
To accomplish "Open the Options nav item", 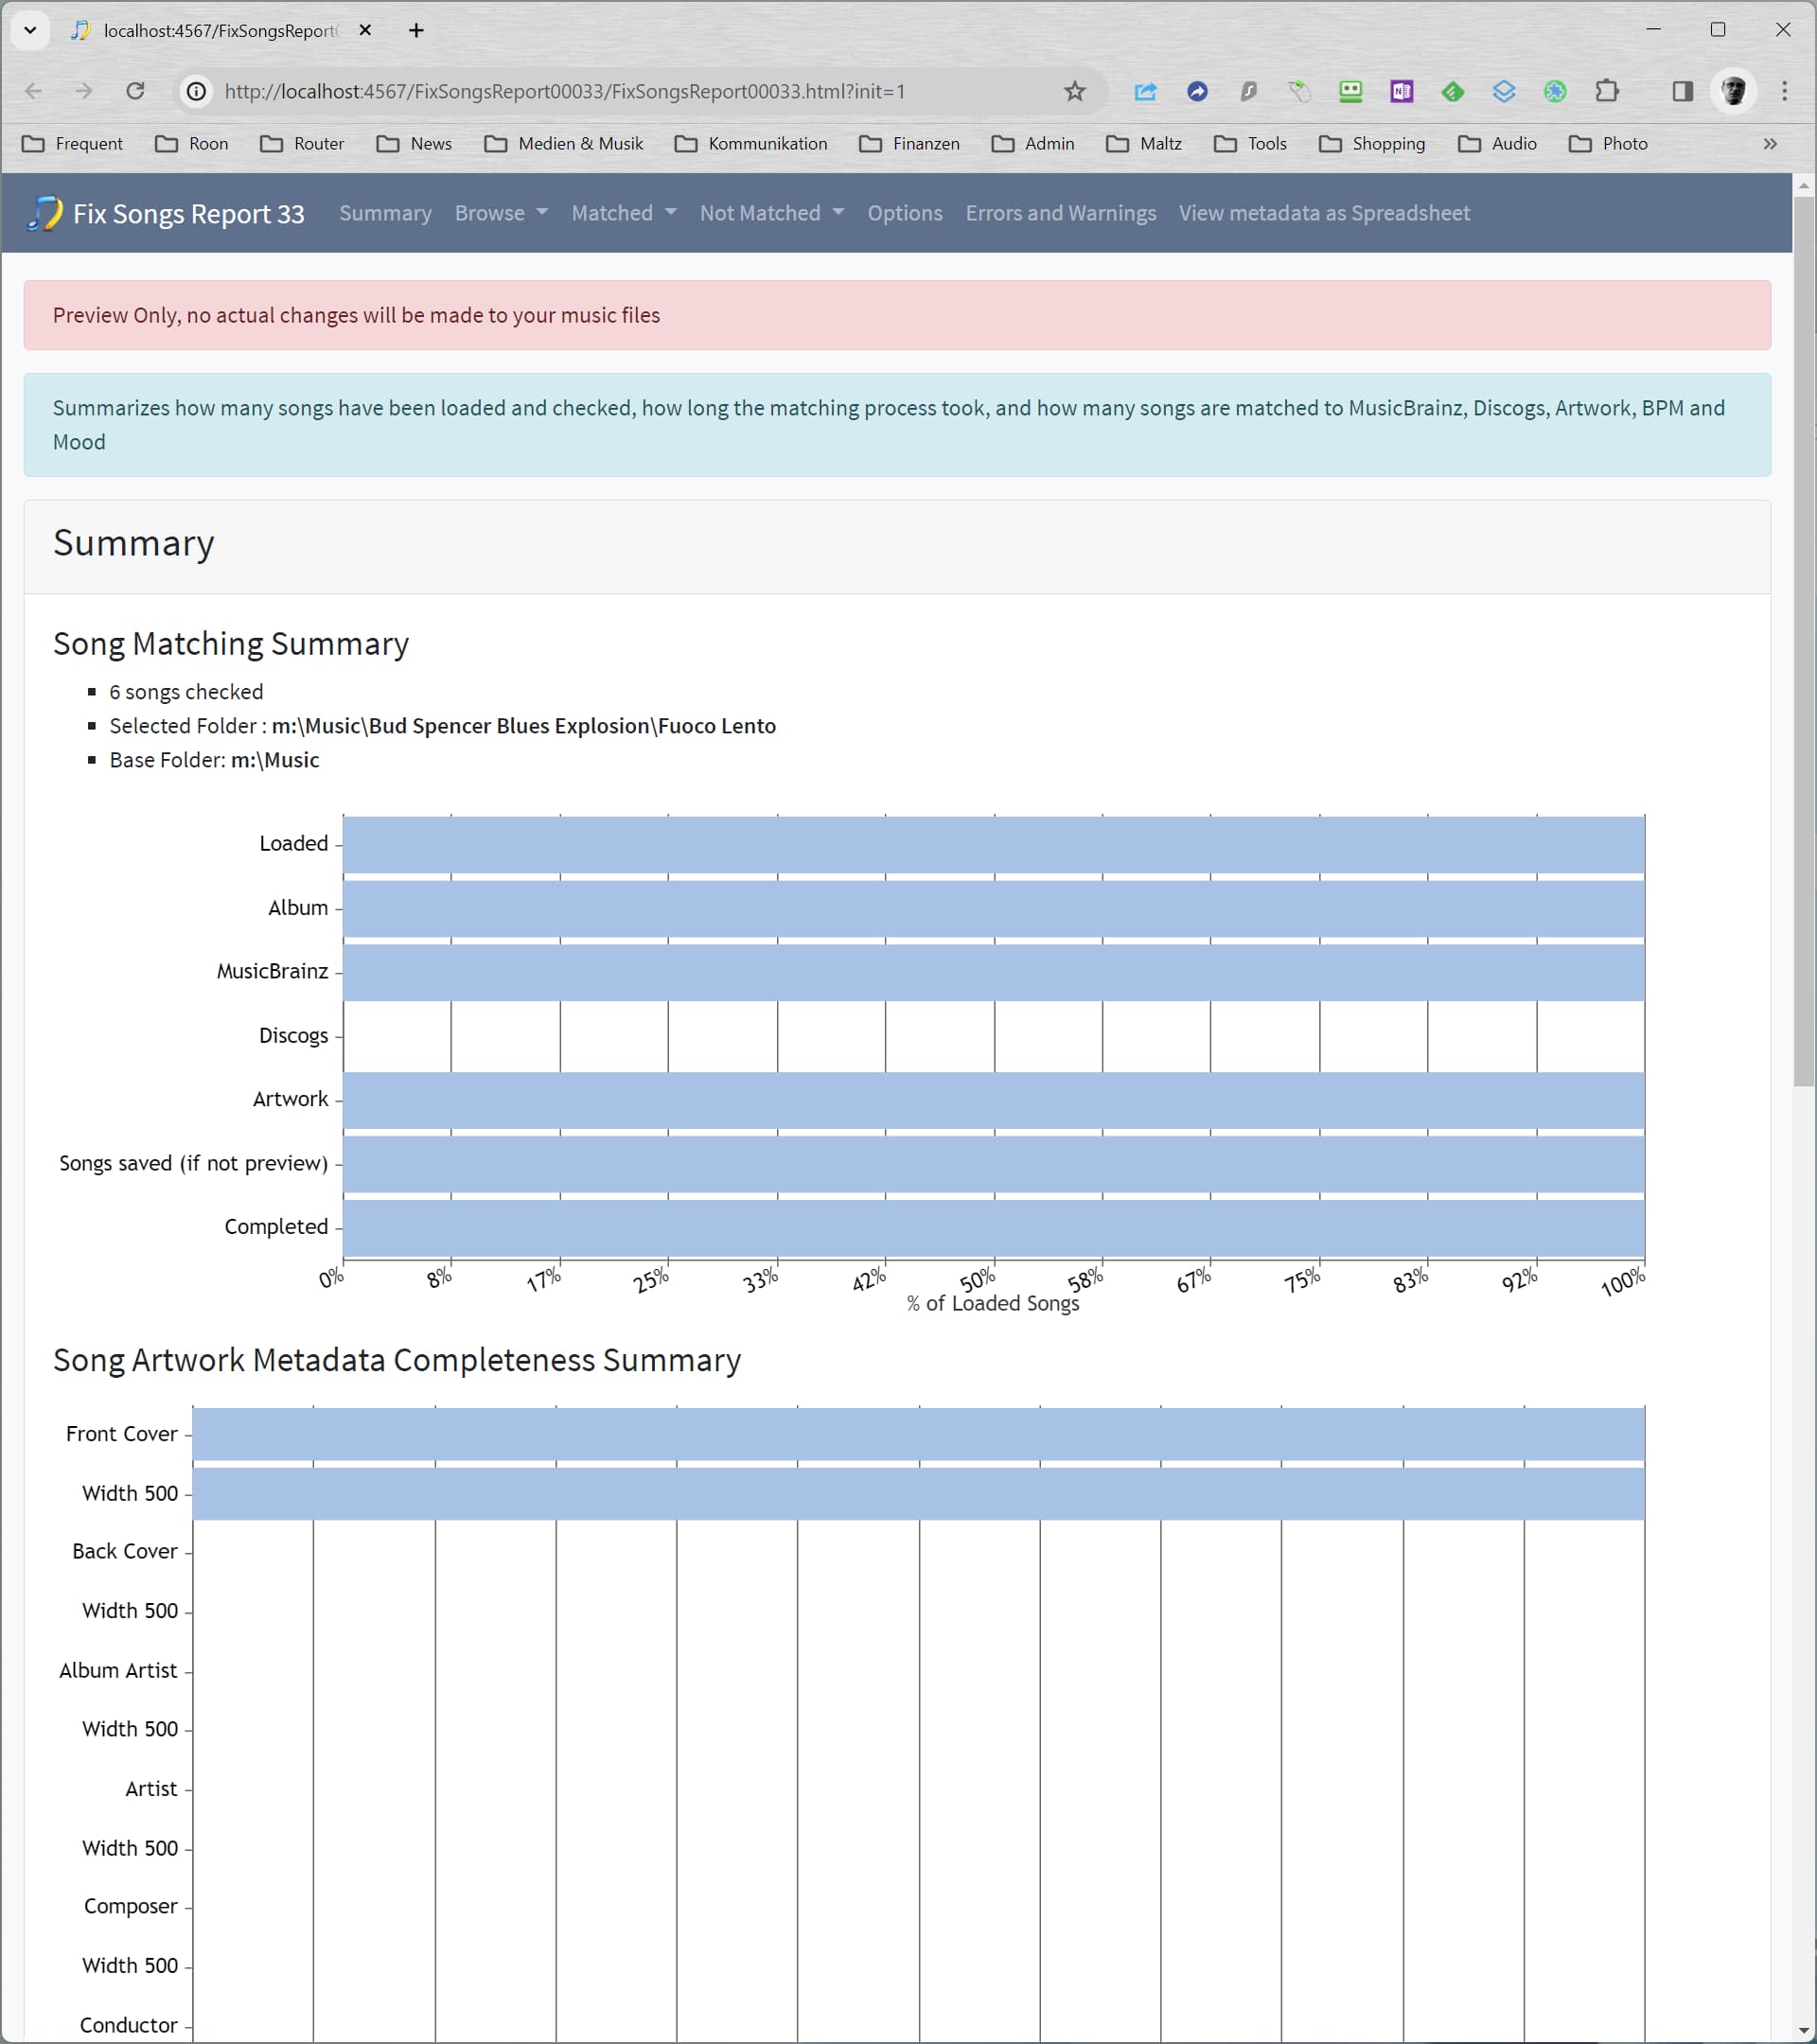I will click(904, 213).
